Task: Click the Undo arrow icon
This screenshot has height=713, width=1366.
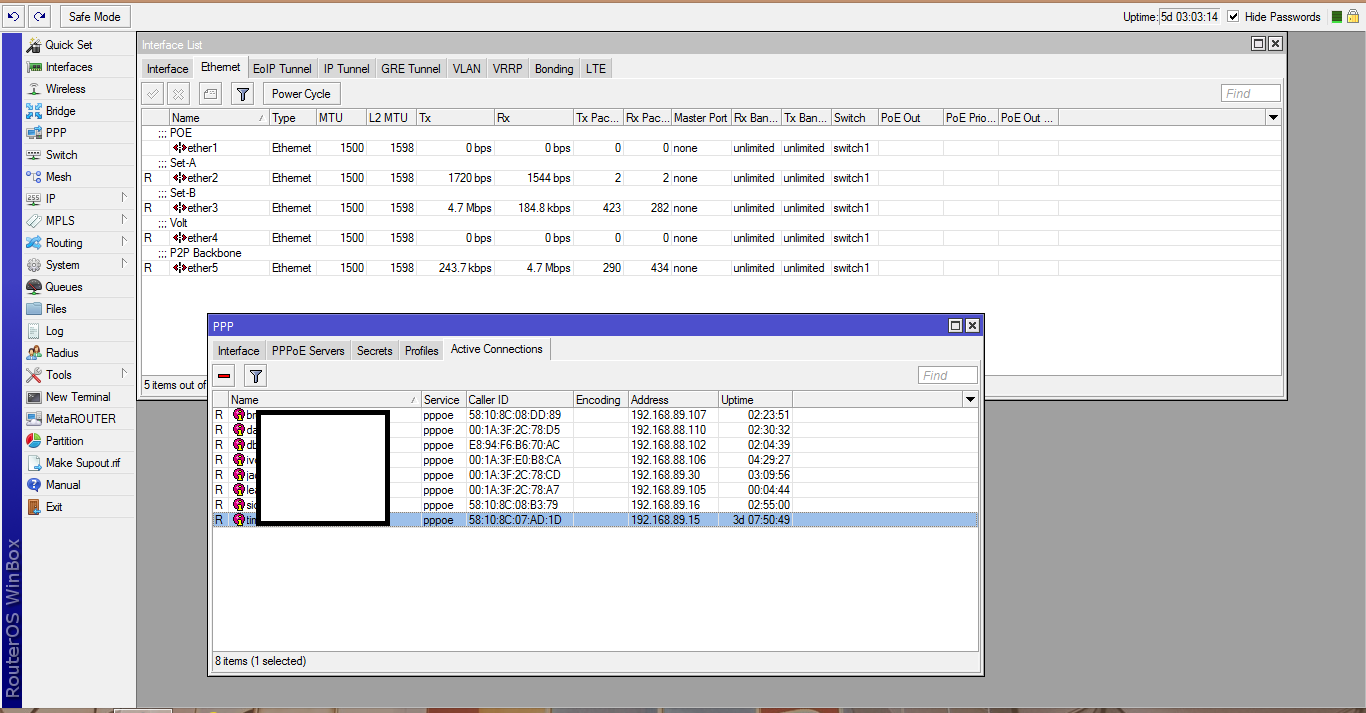Action: pyautogui.click(x=14, y=16)
